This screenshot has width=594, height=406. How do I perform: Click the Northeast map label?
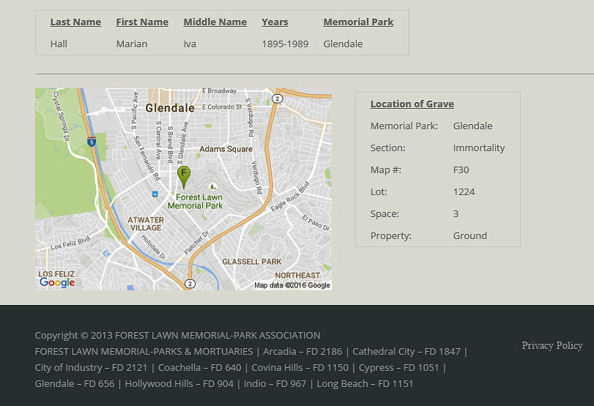tap(297, 275)
